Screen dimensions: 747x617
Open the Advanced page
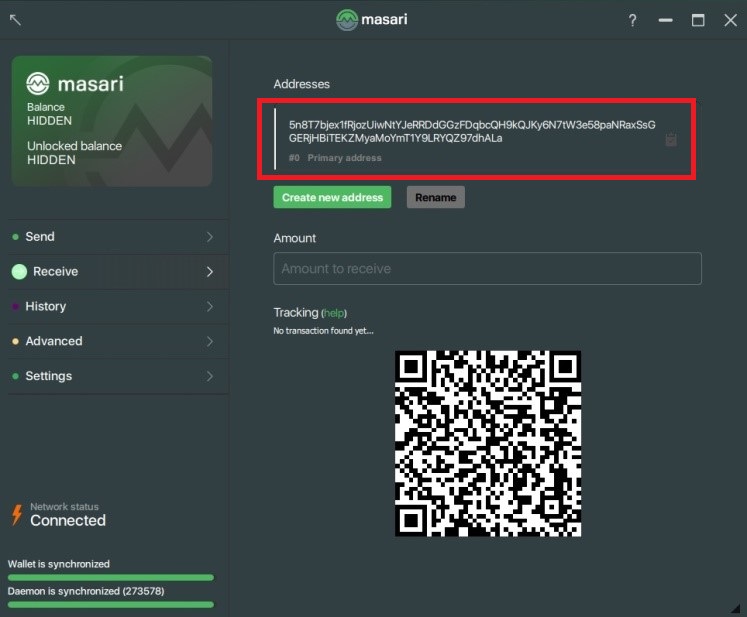tap(118, 341)
